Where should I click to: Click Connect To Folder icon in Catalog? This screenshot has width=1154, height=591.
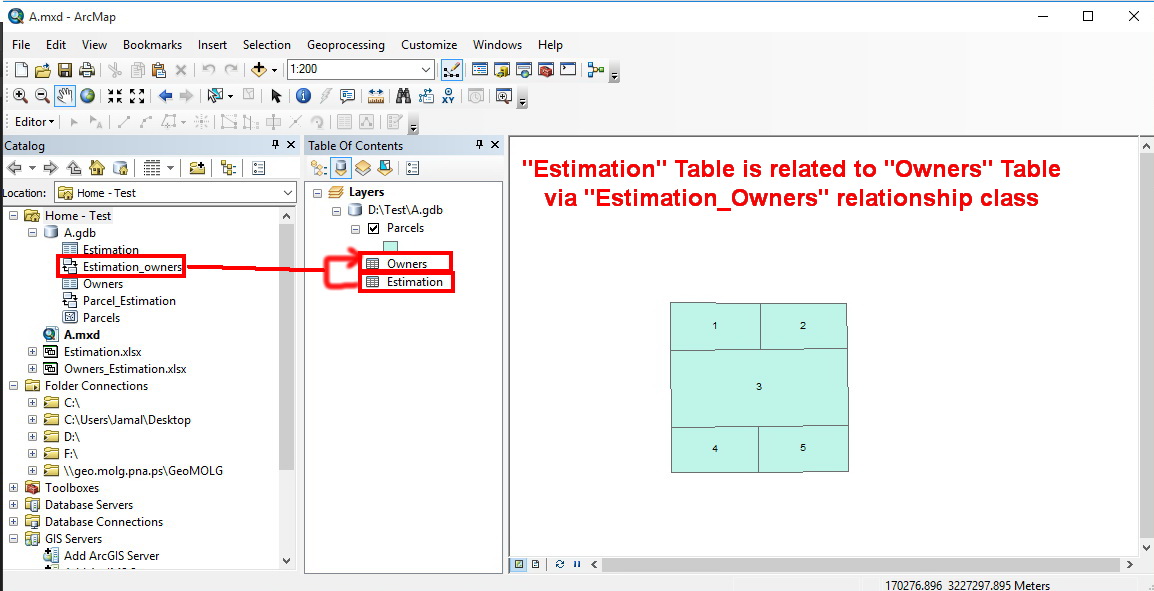(x=197, y=168)
